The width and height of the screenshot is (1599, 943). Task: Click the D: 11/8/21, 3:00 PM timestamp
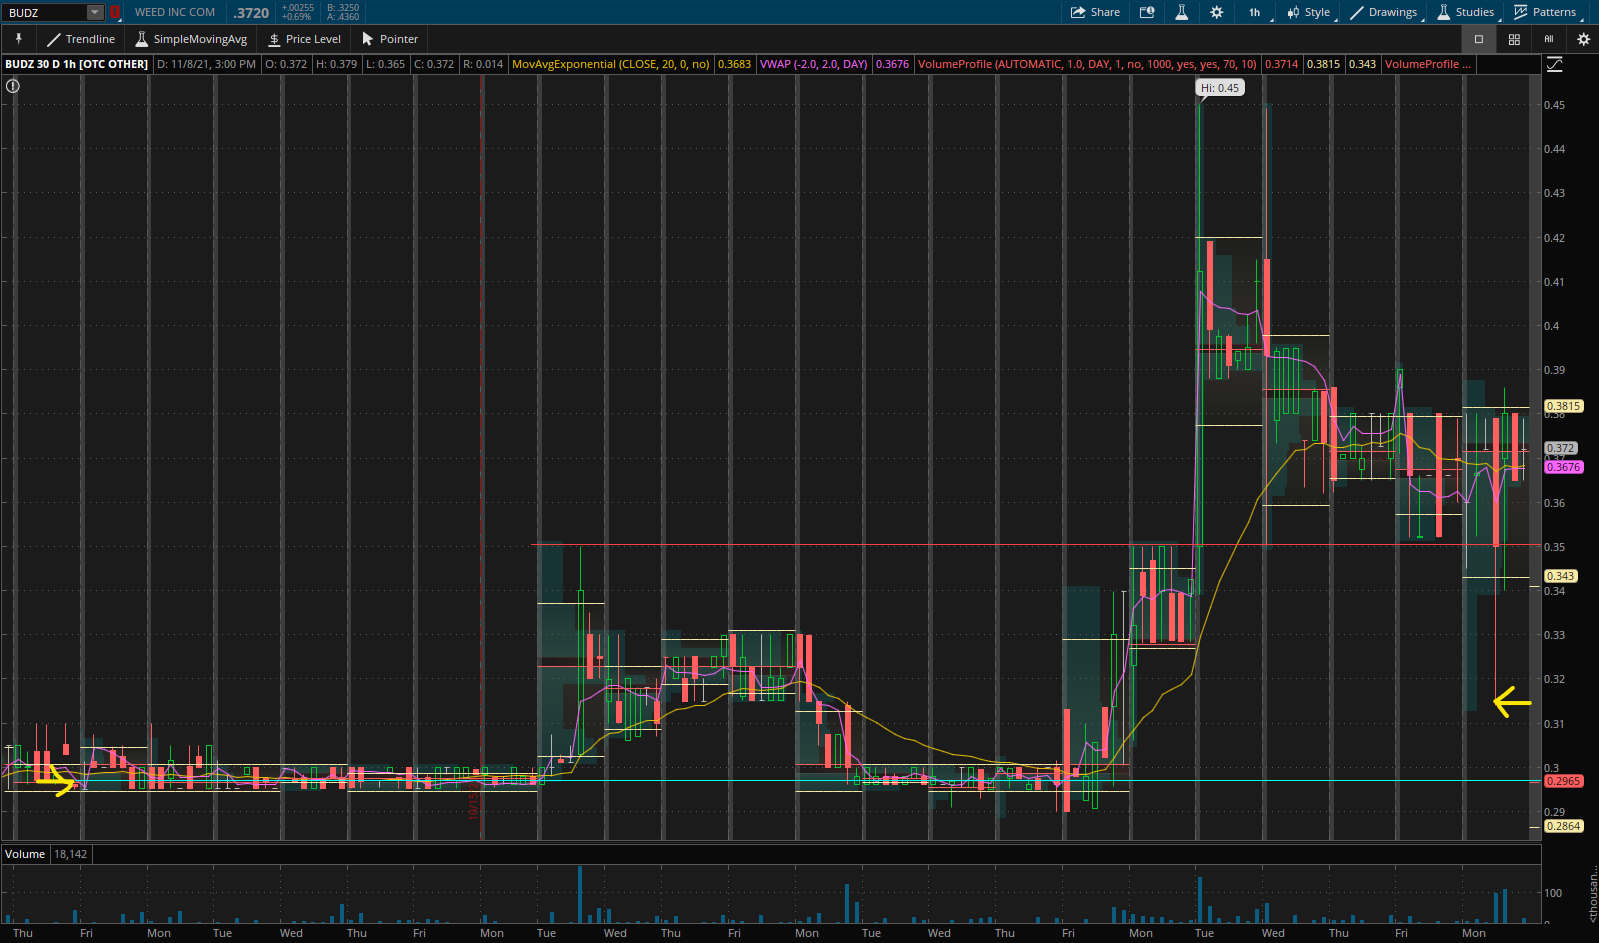(x=206, y=64)
